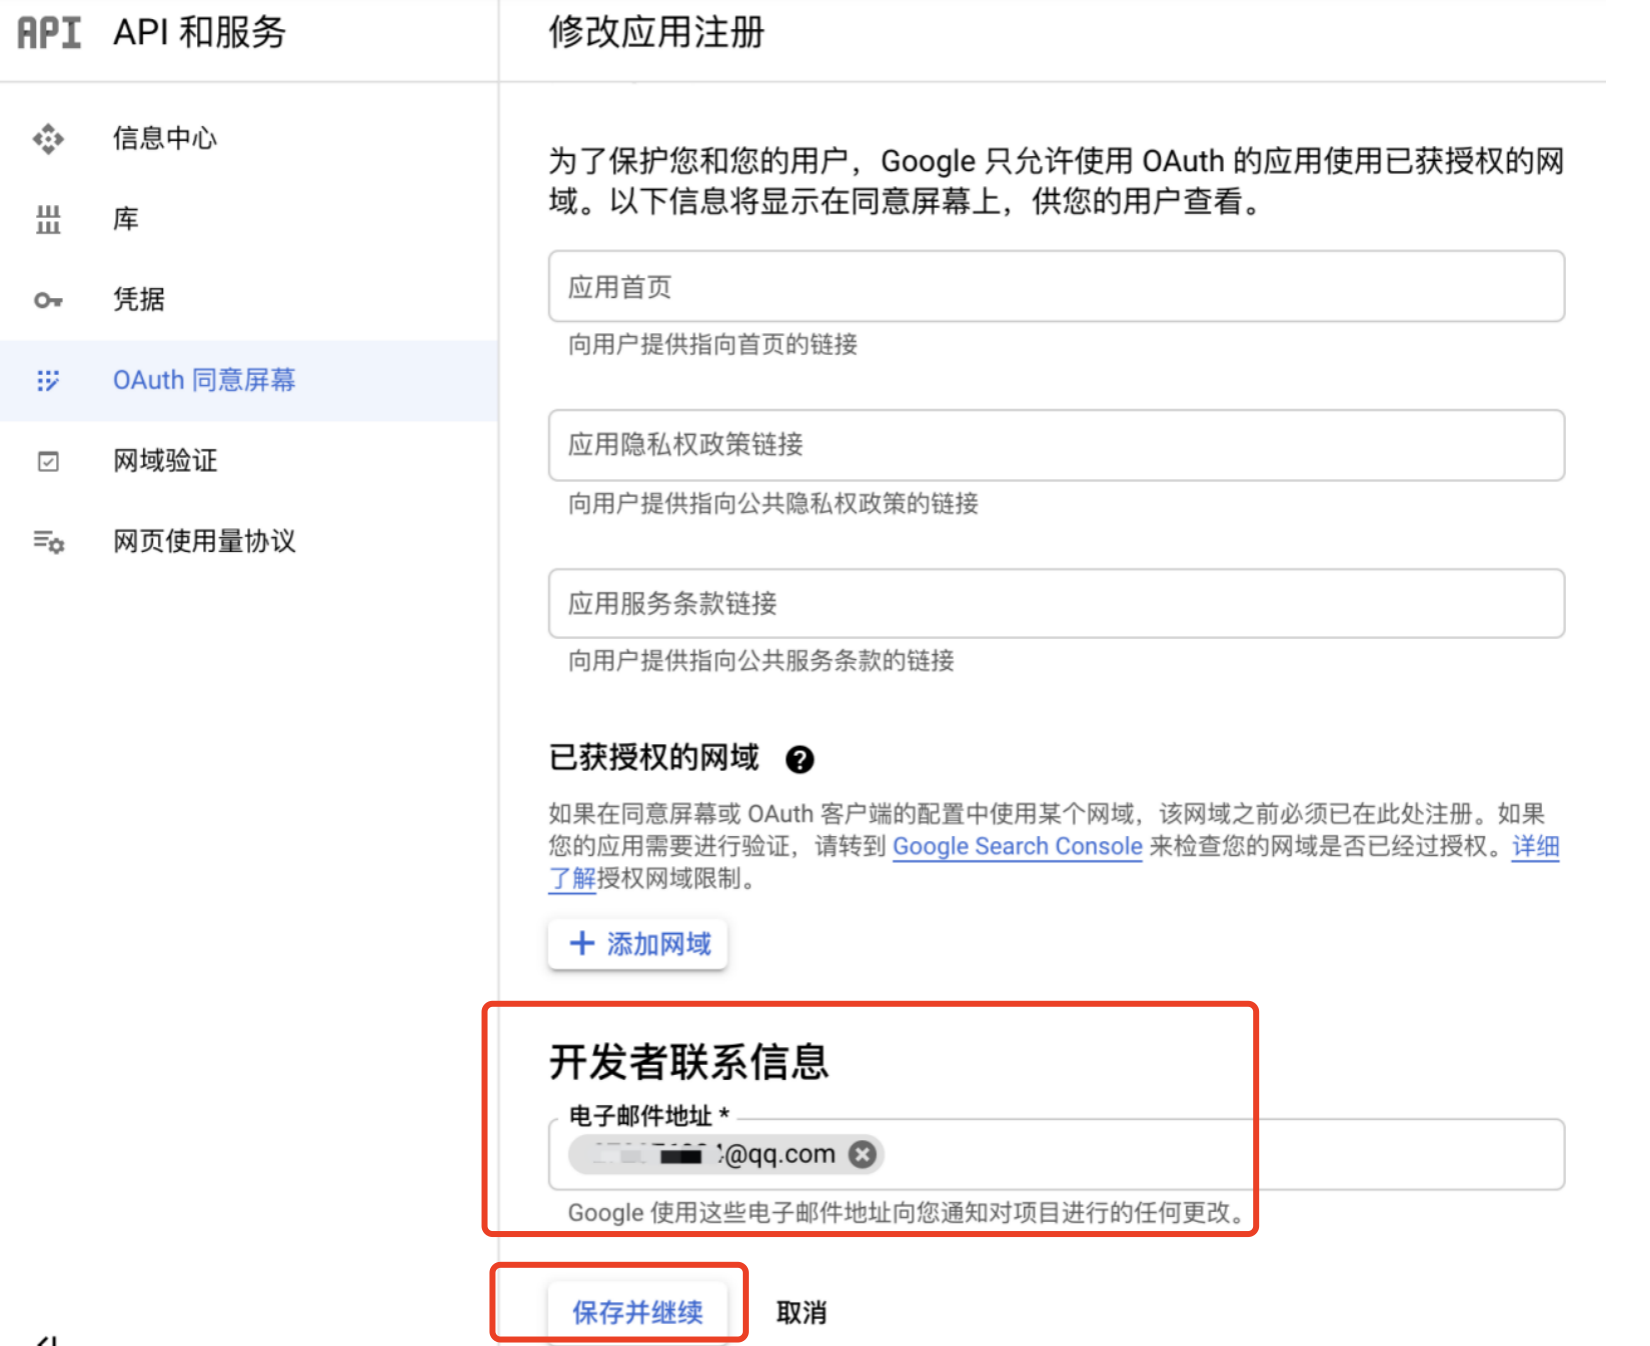The height and width of the screenshot is (1346, 1650).
Task: Click the 取消 button
Action: tap(802, 1311)
